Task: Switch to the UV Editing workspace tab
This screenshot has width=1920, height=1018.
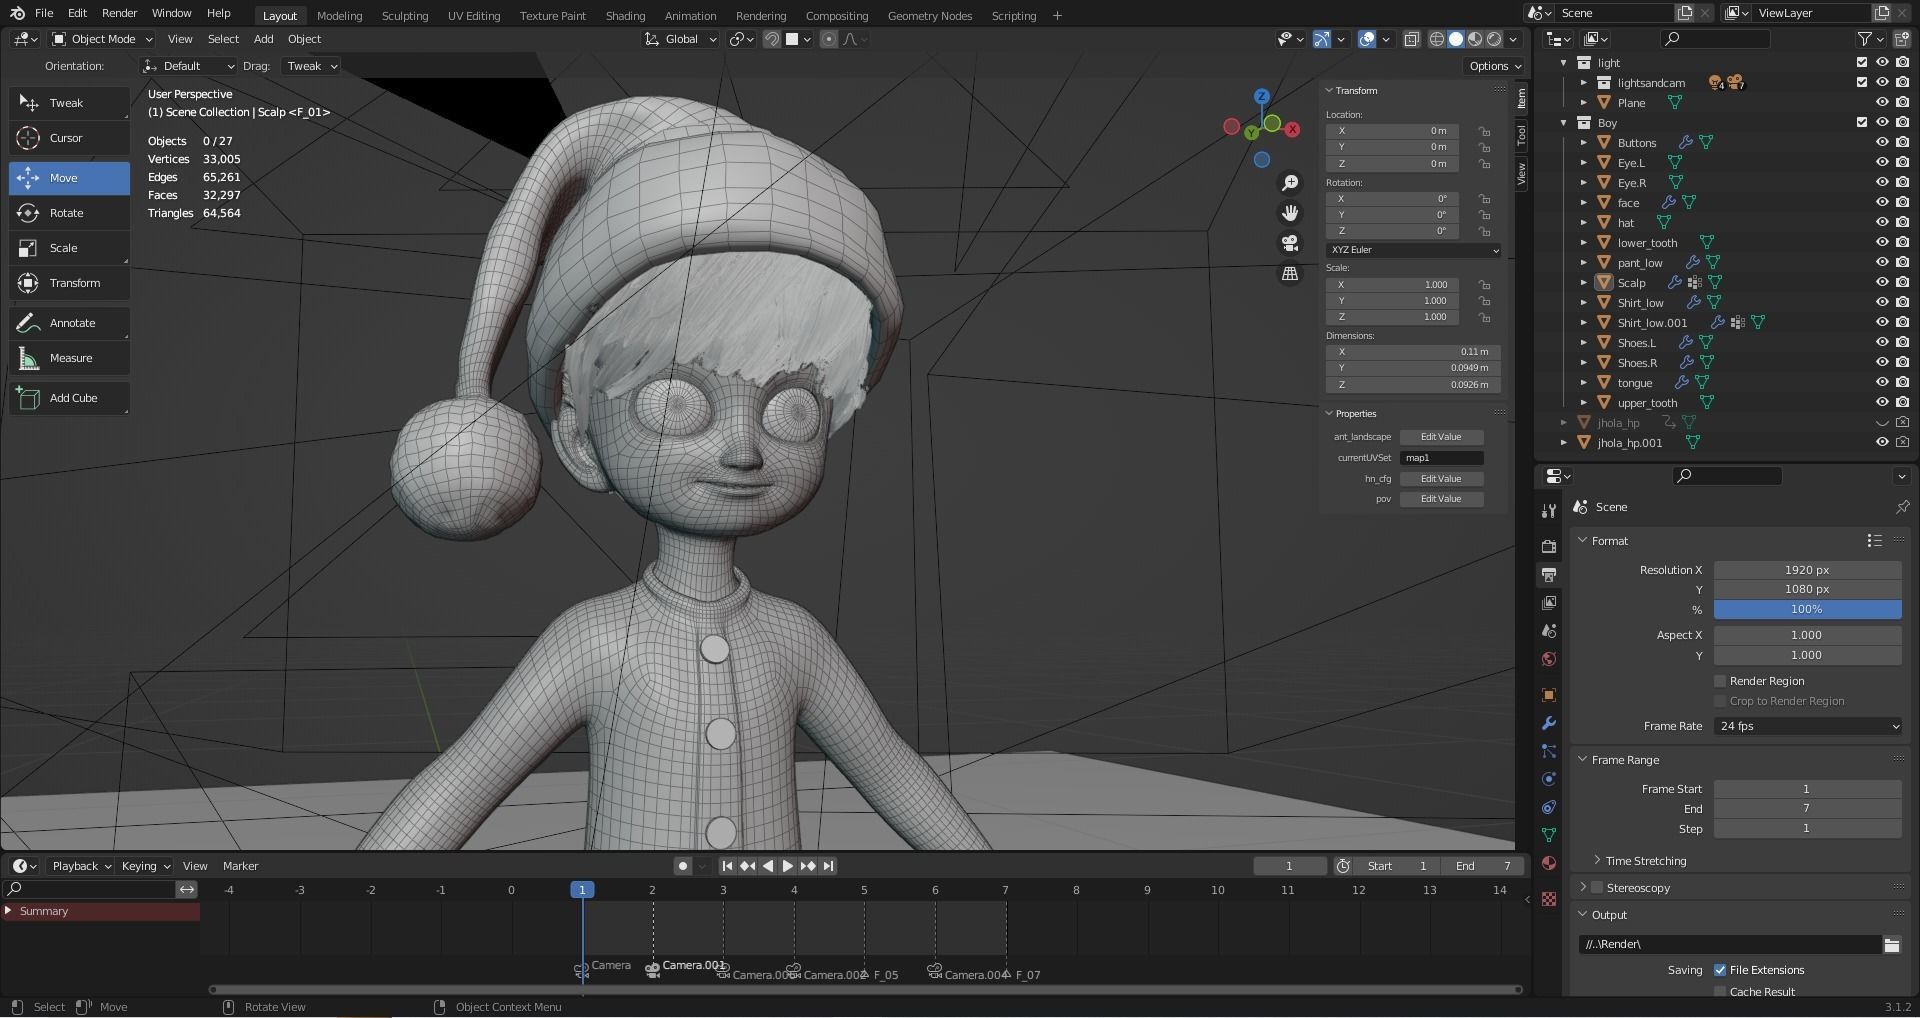Action: tap(474, 16)
